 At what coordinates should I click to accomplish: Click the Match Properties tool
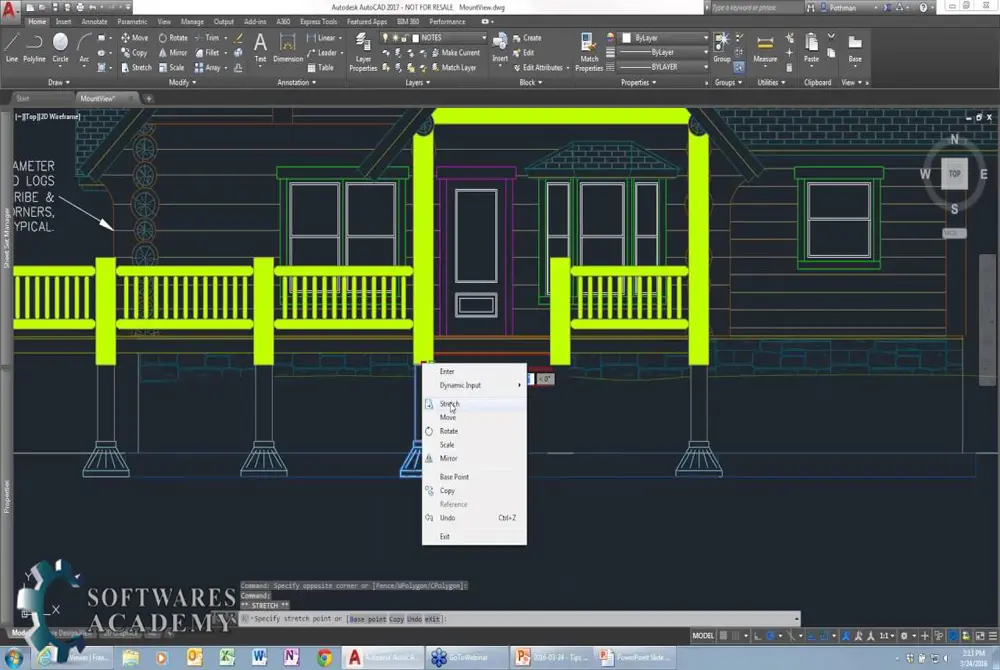pos(589,52)
